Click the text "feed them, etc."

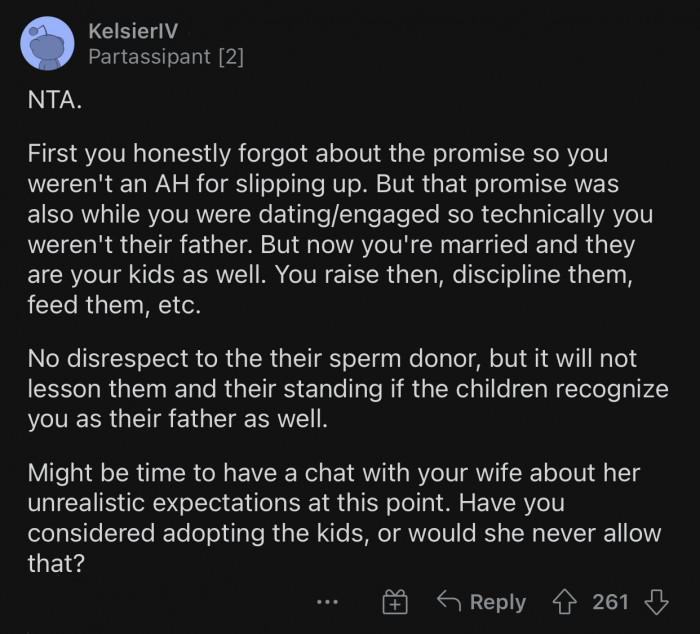(x=114, y=307)
